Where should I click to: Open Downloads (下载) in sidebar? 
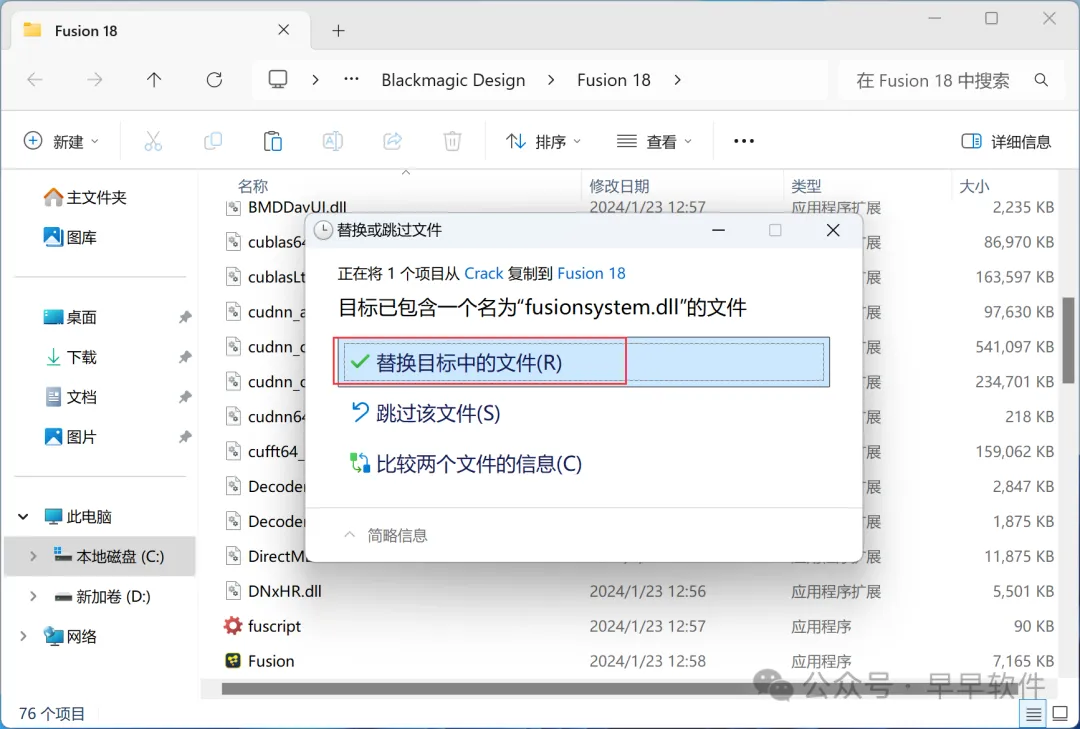(x=70, y=357)
